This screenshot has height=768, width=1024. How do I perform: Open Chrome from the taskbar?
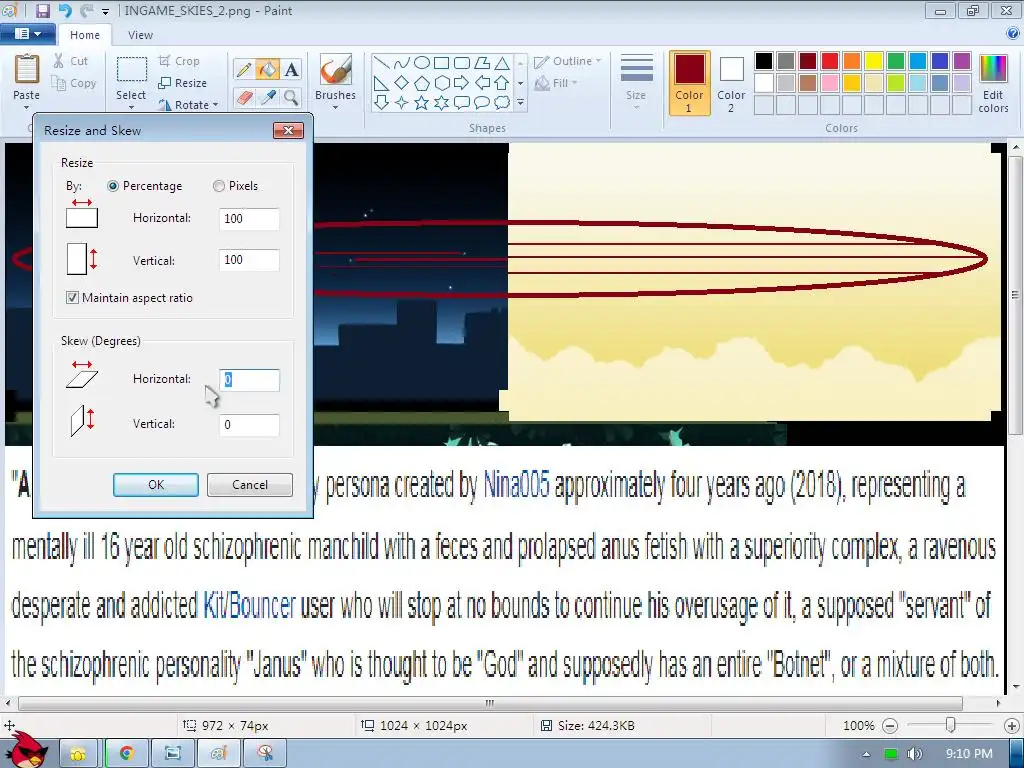[x=127, y=754]
